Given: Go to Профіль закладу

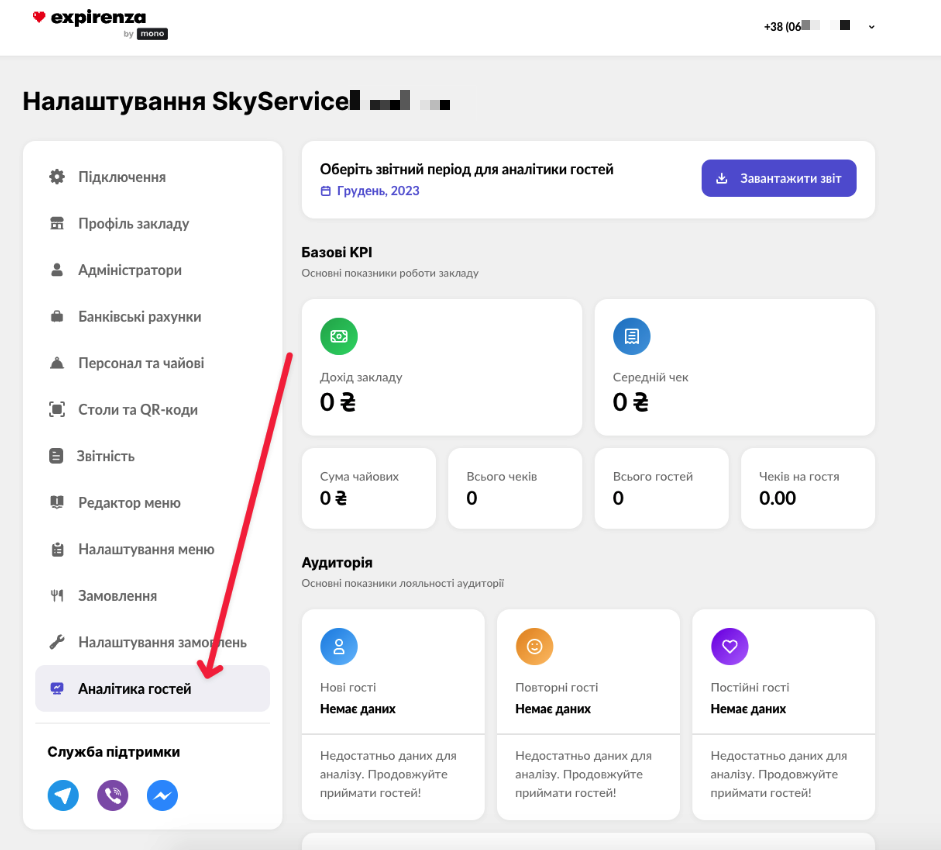Looking at the screenshot, I should click(133, 224).
